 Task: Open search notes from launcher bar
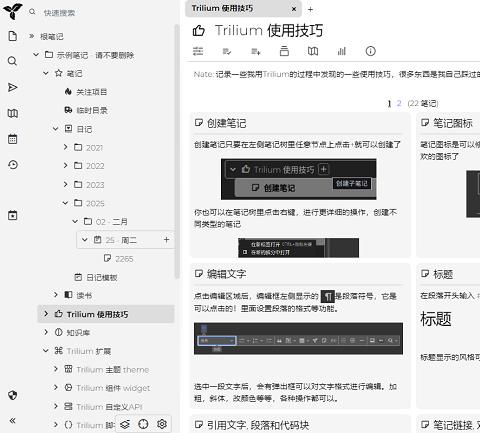[x=12, y=61]
